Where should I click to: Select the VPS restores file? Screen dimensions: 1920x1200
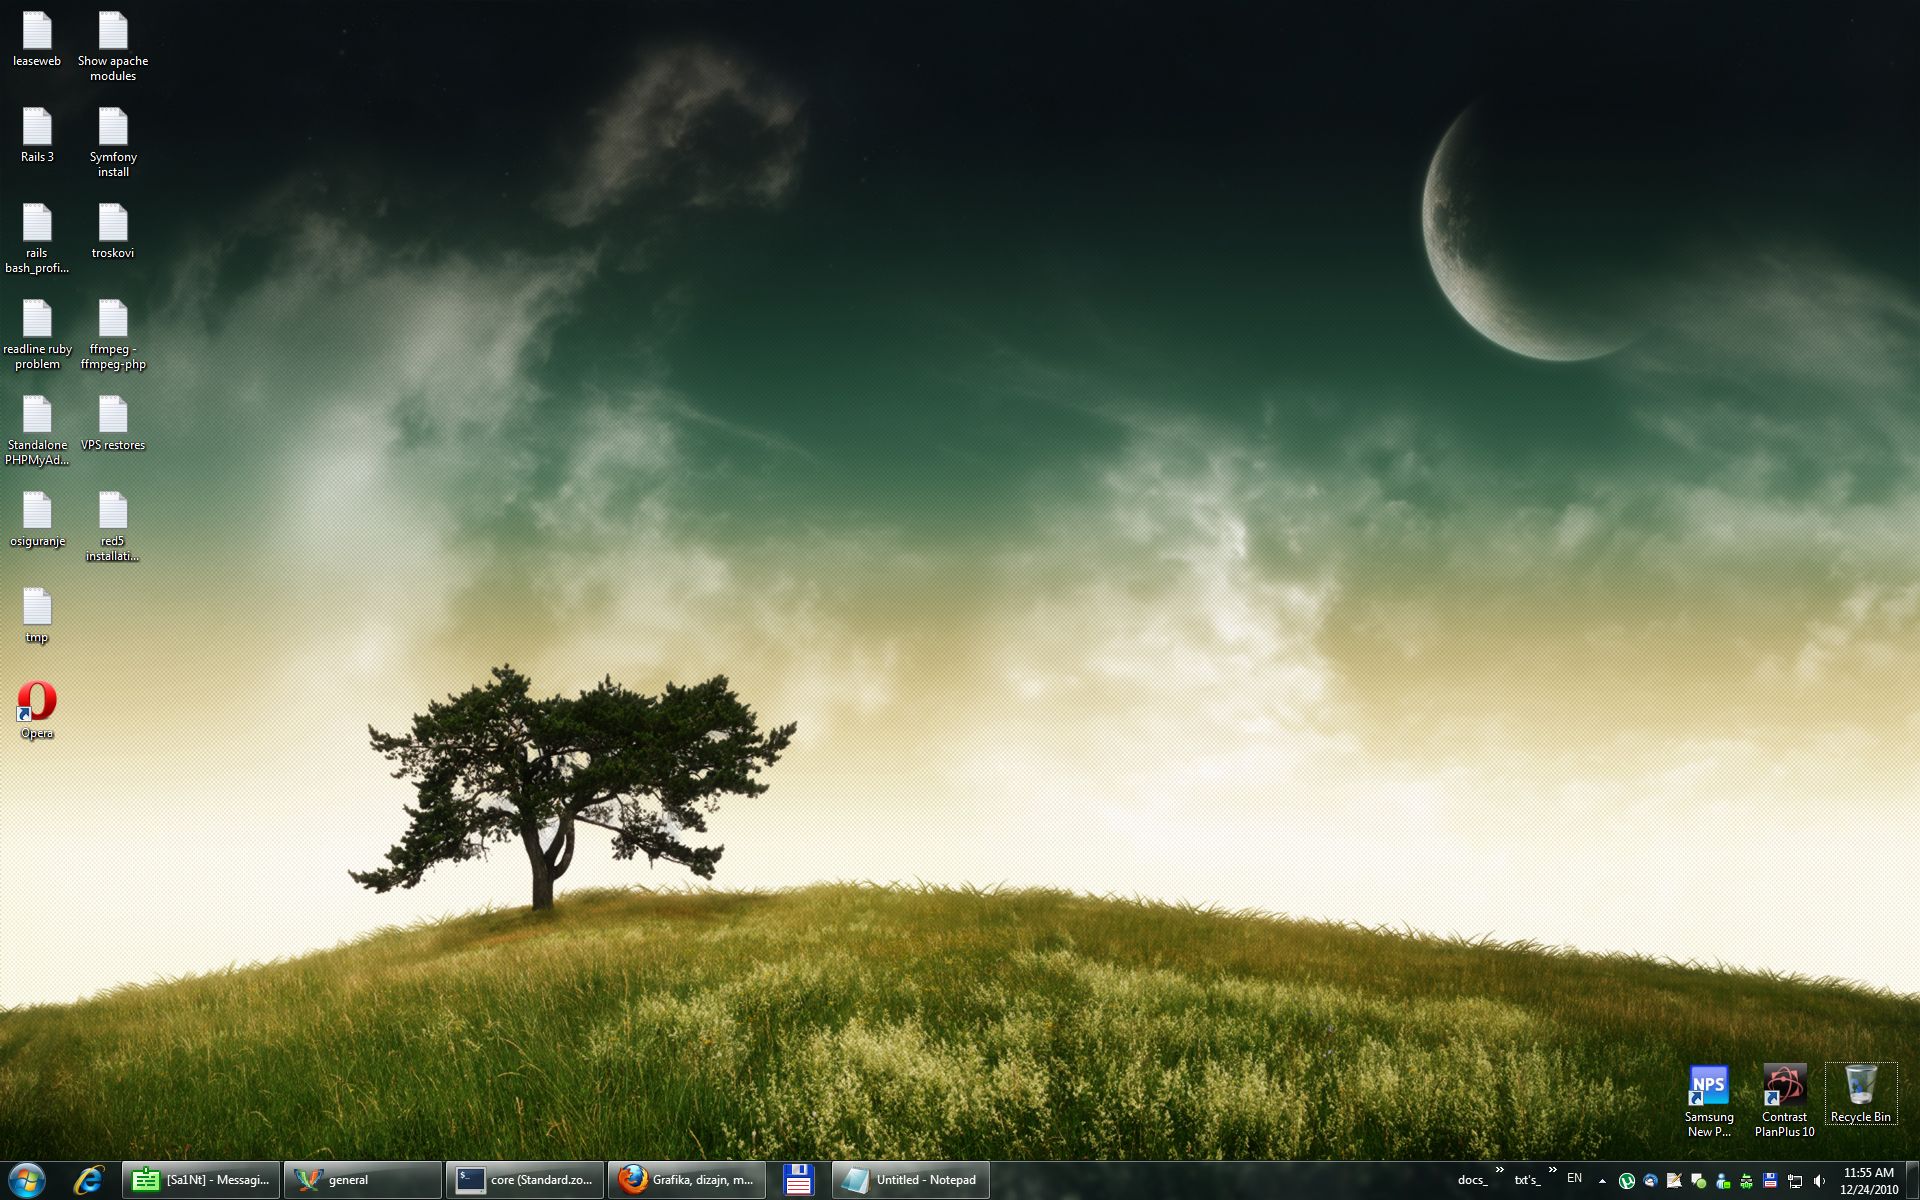[x=113, y=424]
